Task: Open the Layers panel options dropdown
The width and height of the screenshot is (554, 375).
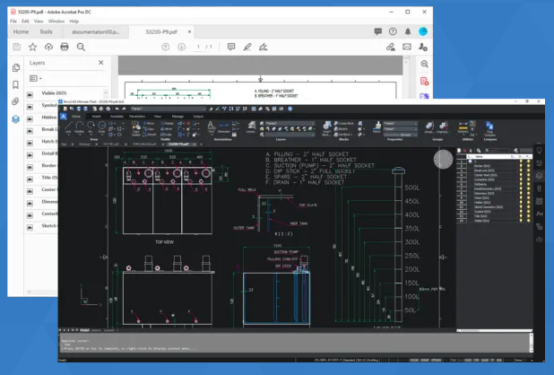Action: [x=35, y=78]
